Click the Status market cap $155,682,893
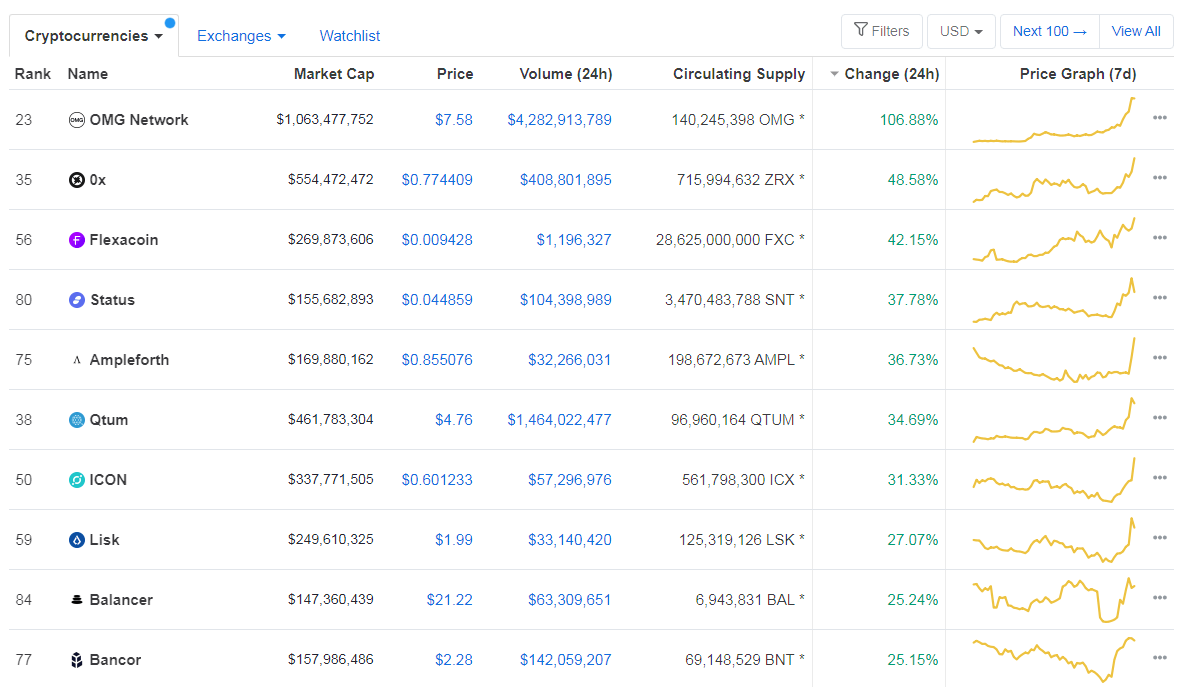 click(330, 300)
